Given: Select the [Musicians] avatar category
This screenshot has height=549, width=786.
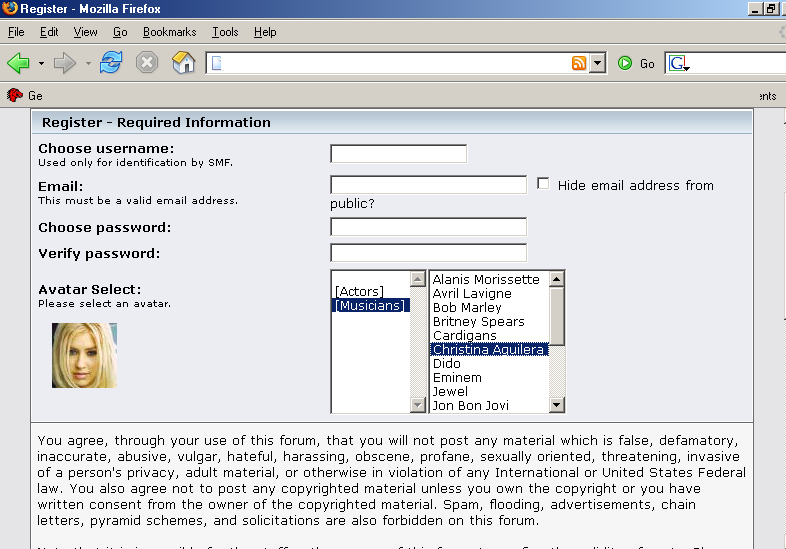Looking at the screenshot, I should 370,305.
